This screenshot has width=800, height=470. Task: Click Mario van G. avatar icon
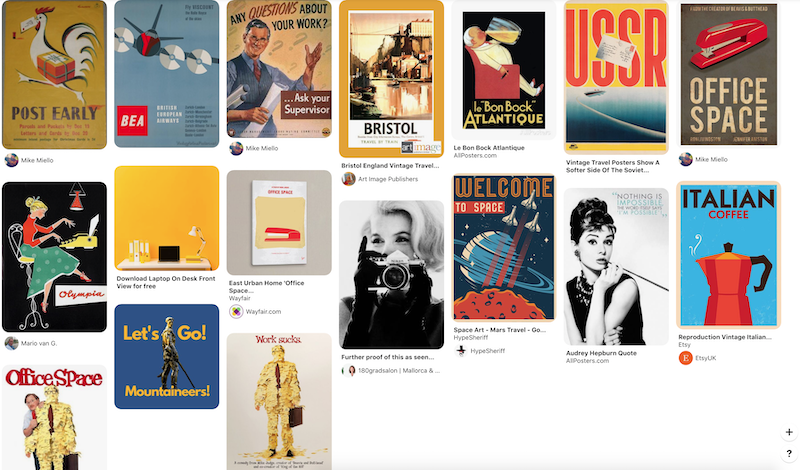click(x=11, y=343)
